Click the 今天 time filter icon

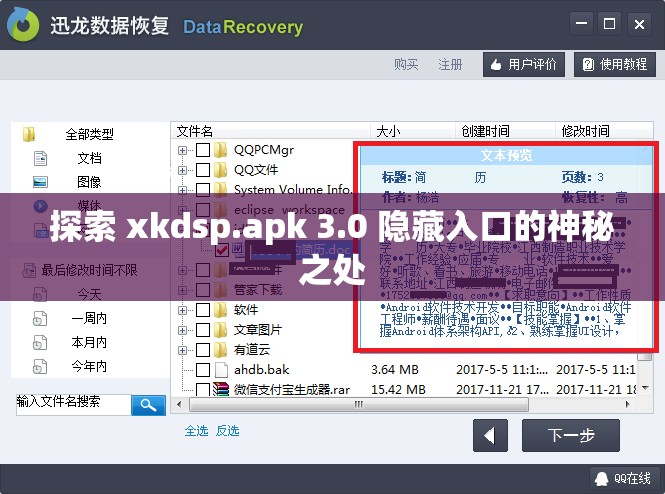[x=40, y=294]
